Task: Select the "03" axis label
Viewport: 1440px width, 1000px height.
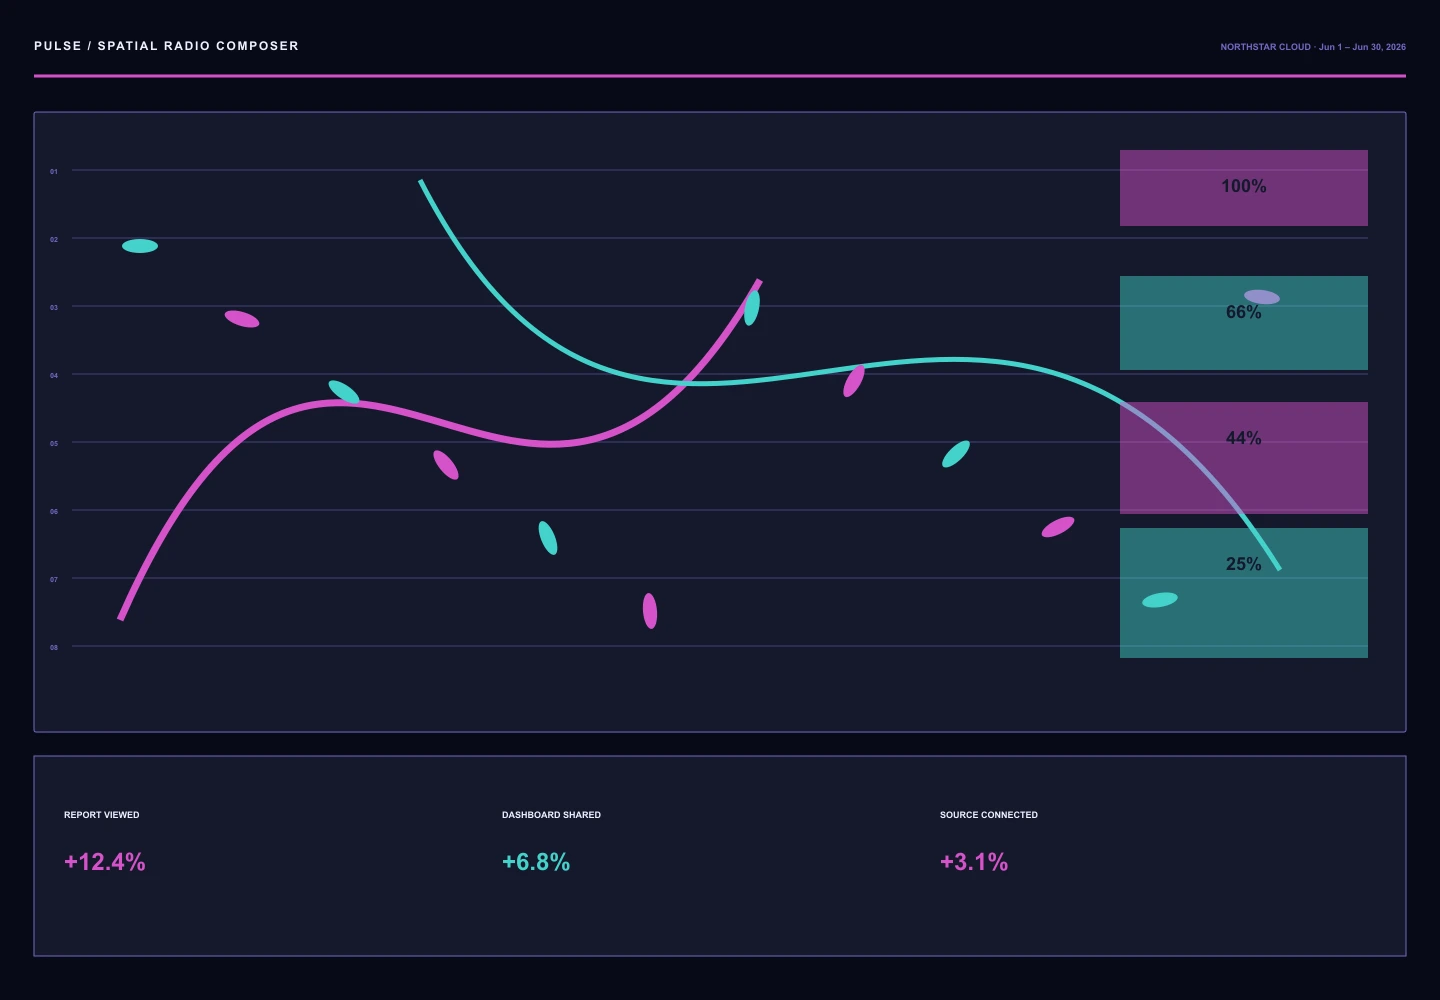Action: click(54, 308)
